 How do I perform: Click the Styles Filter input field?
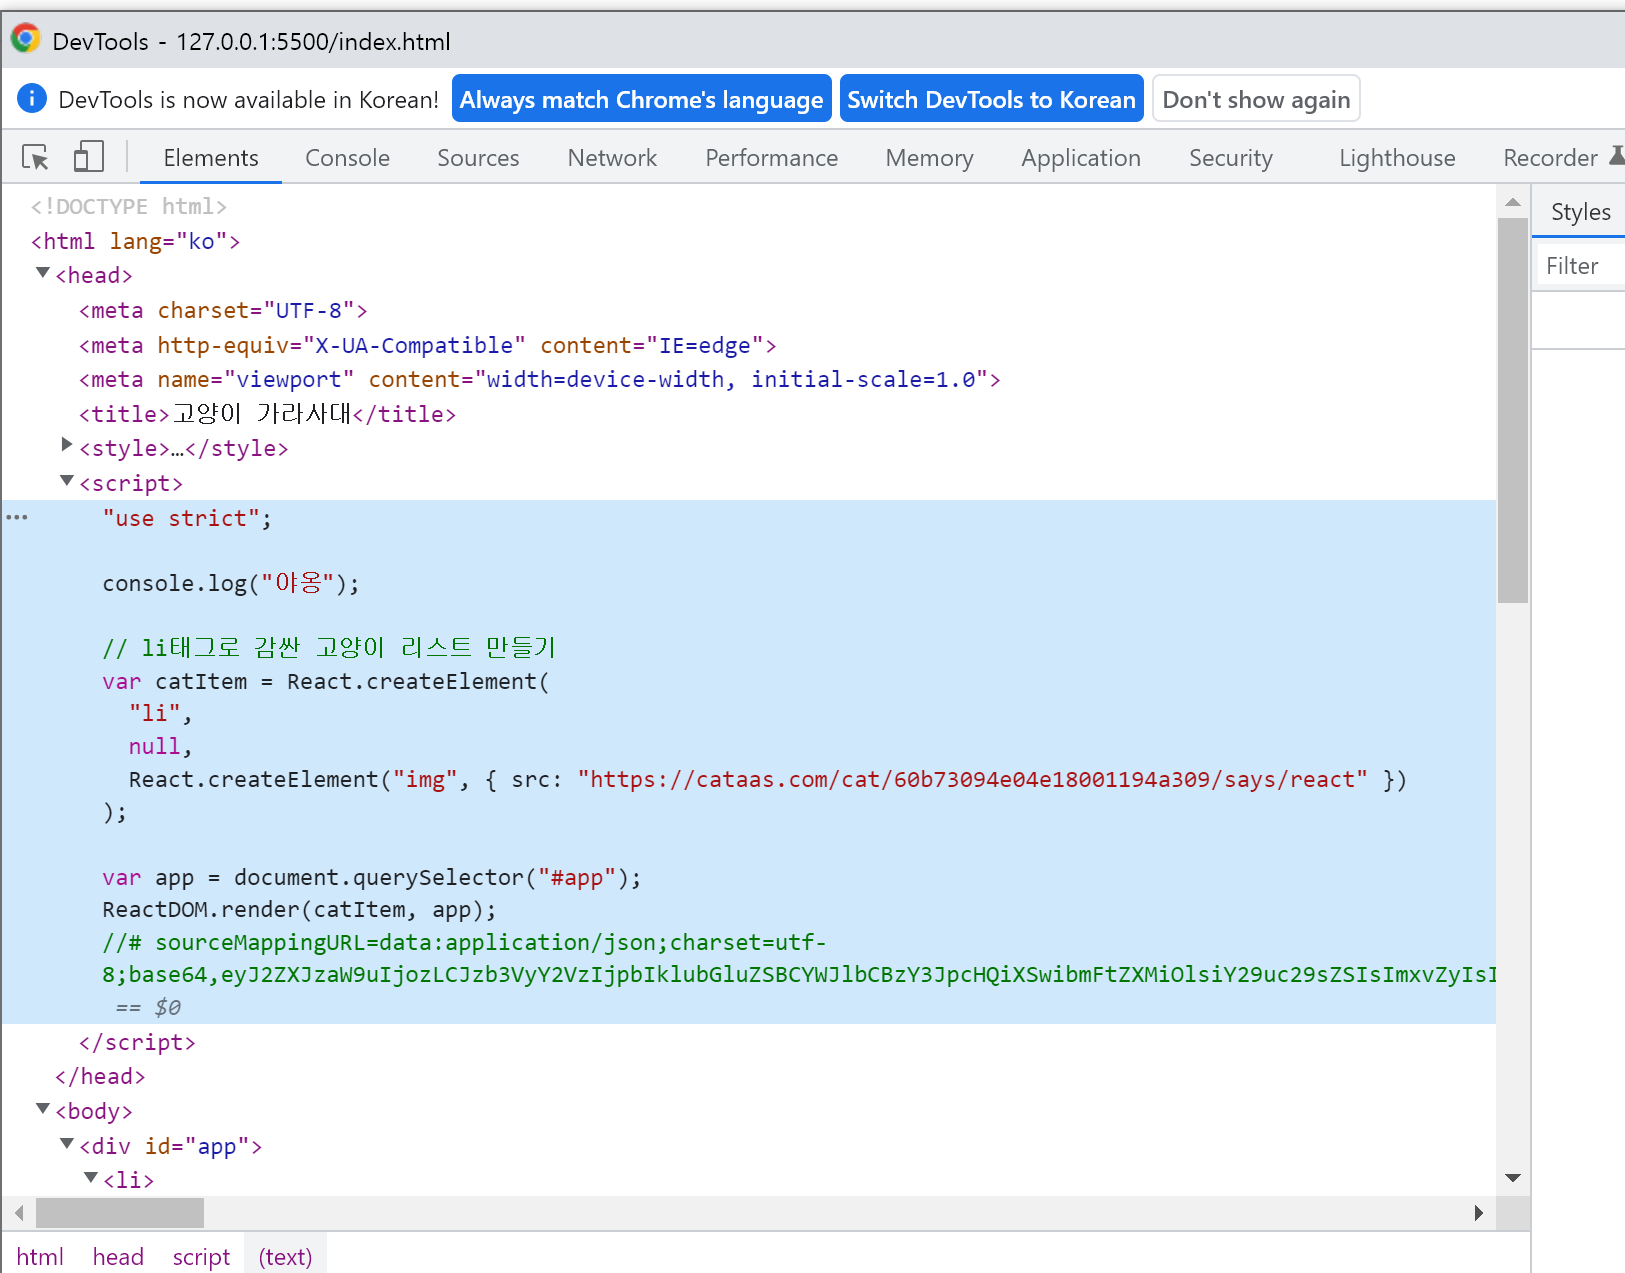click(x=1581, y=266)
